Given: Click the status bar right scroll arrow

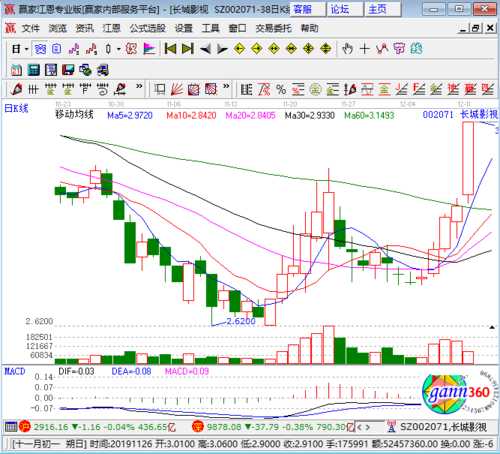Looking at the screenshot, I should coord(368,427).
